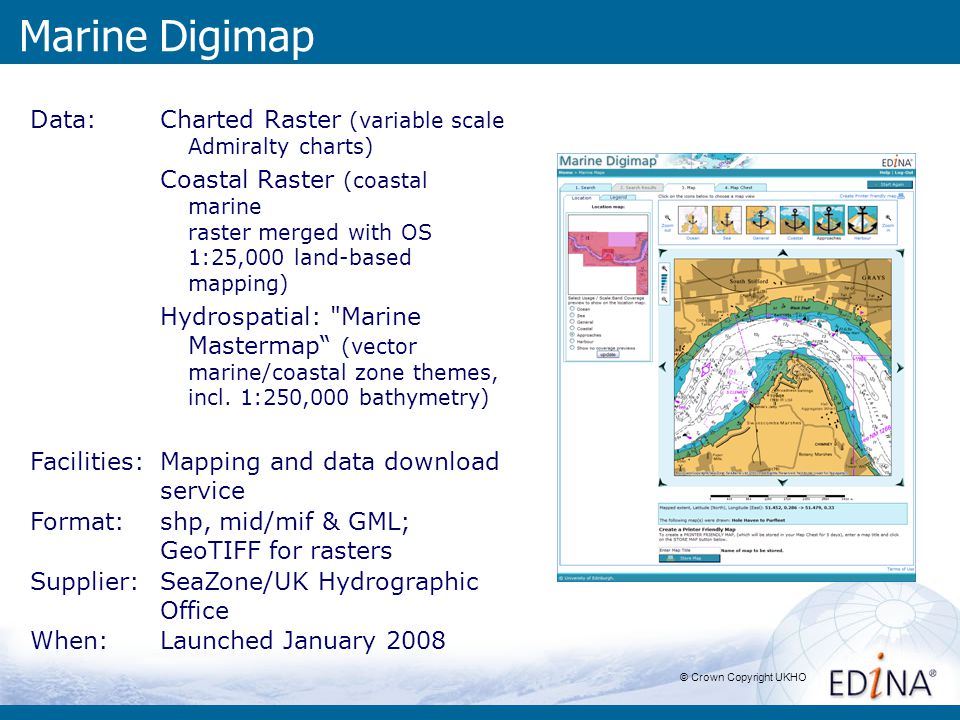Select Coastal coverage radio button
960x720 pixels.
pyautogui.click(x=572, y=328)
